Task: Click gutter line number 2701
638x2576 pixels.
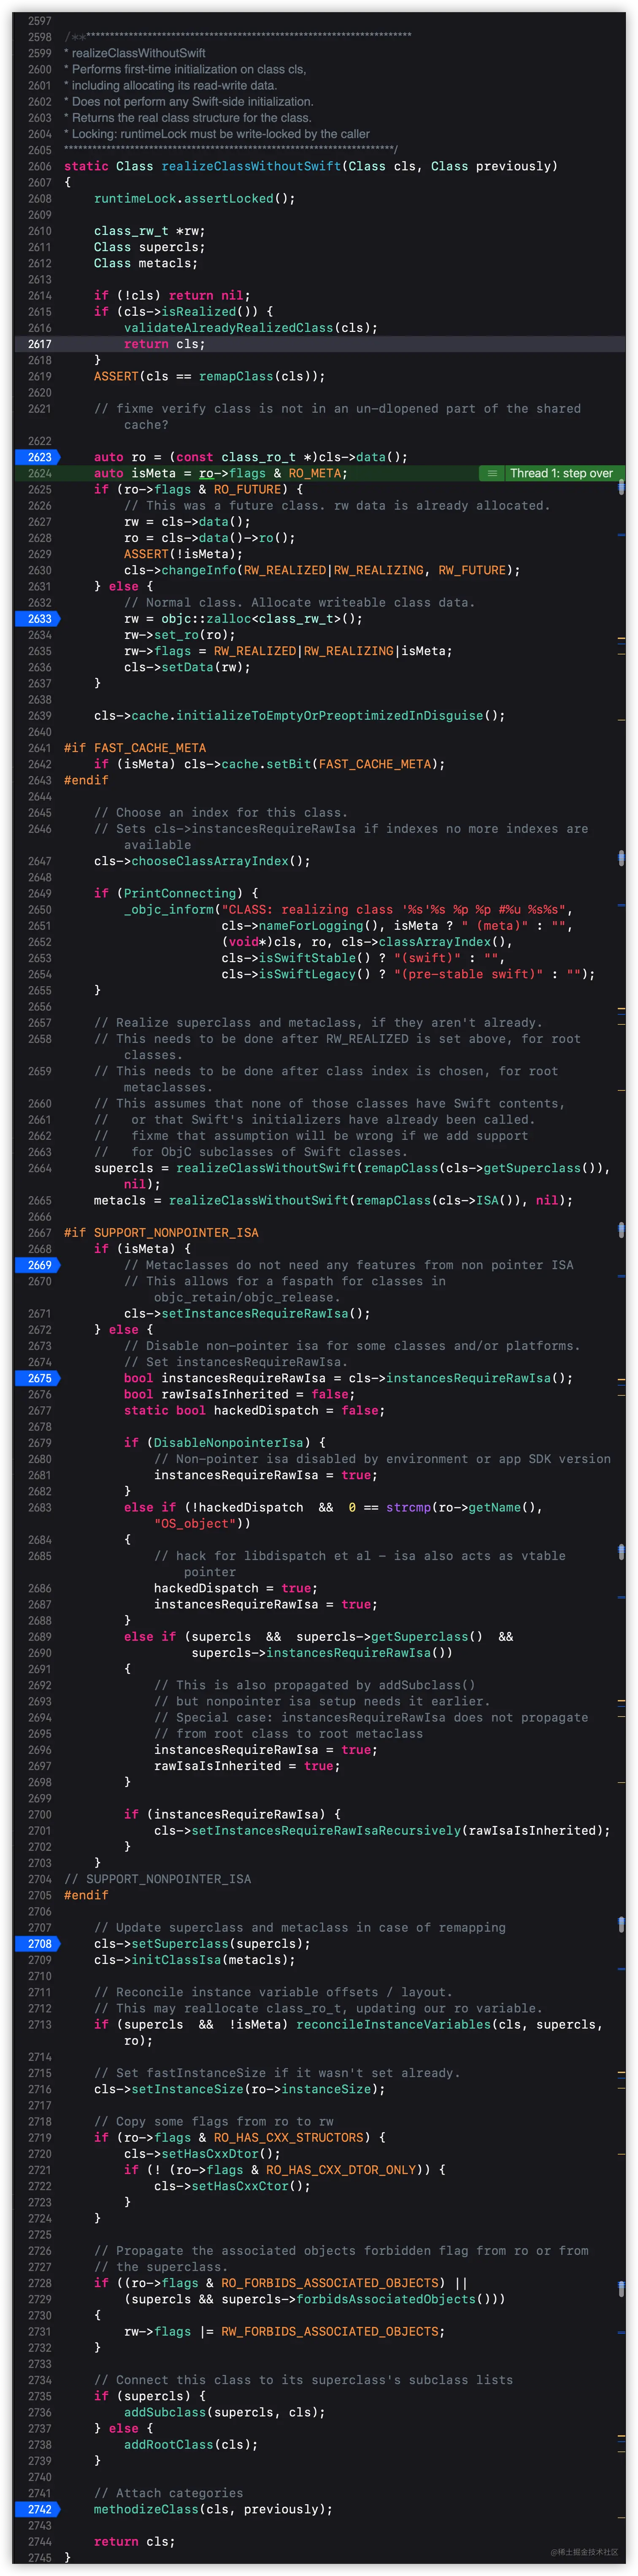Action: [40, 1831]
